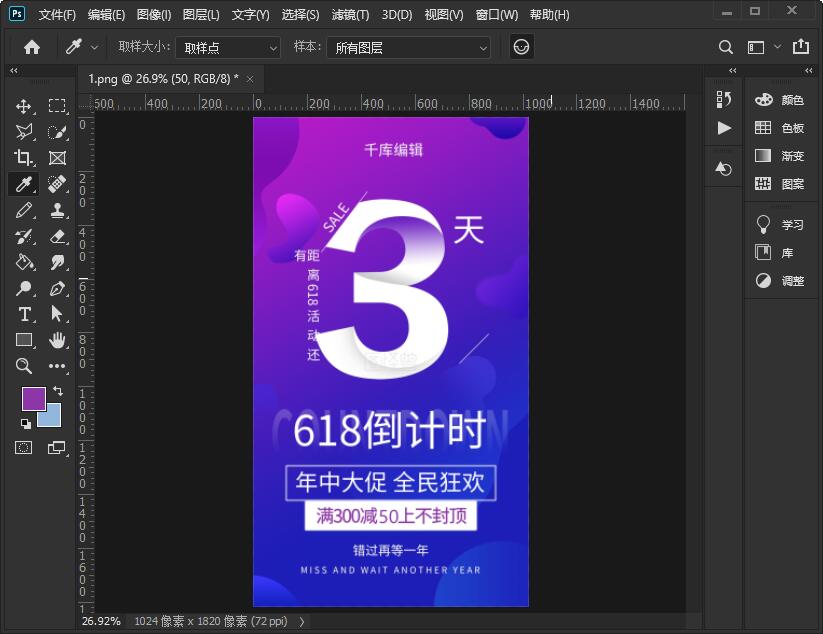823x634 pixels.
Task: Select the Eraser tool
Action: (57, 237)
